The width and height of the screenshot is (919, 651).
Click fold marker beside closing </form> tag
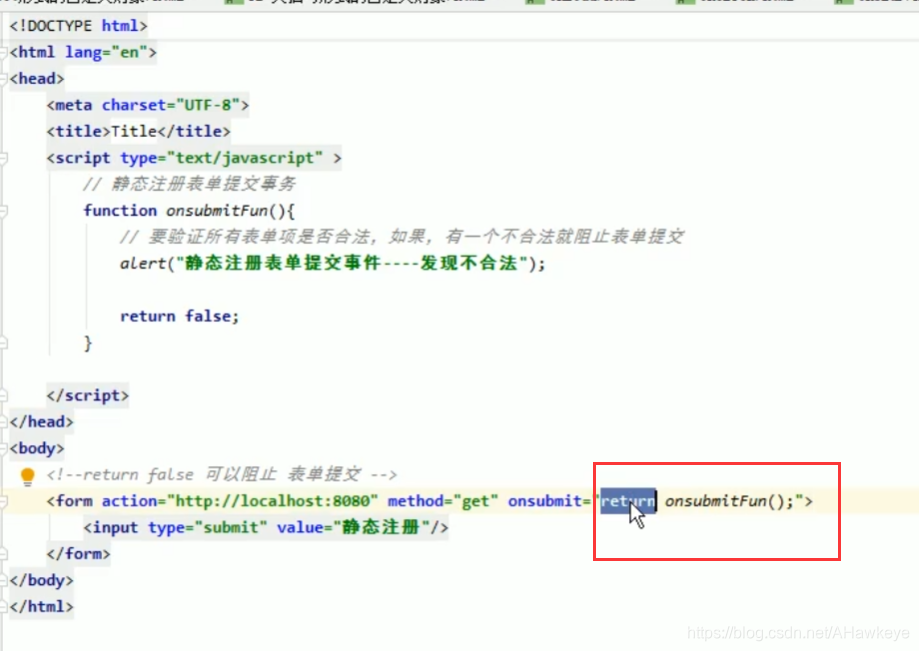coord(3,554)
